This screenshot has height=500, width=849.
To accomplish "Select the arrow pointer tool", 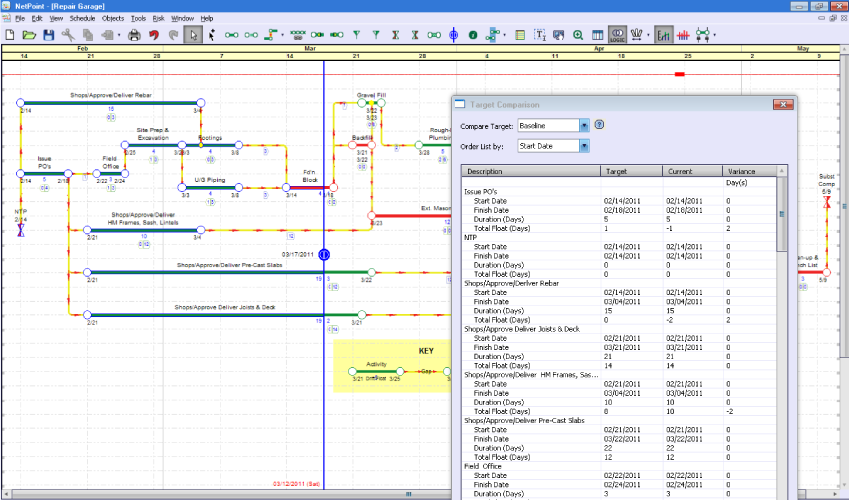I will pos(195,35).
